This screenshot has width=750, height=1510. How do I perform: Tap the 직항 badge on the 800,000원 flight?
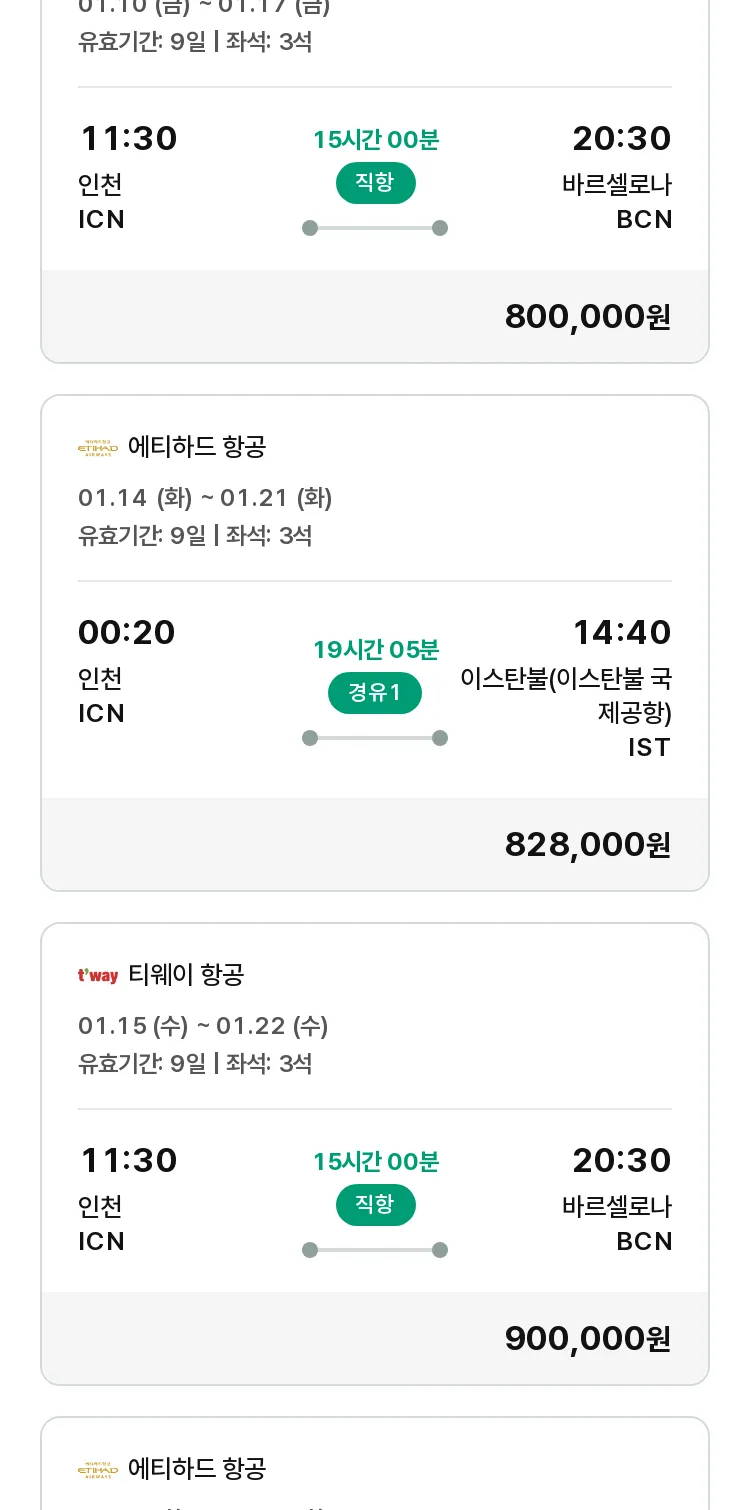[375, 183]
